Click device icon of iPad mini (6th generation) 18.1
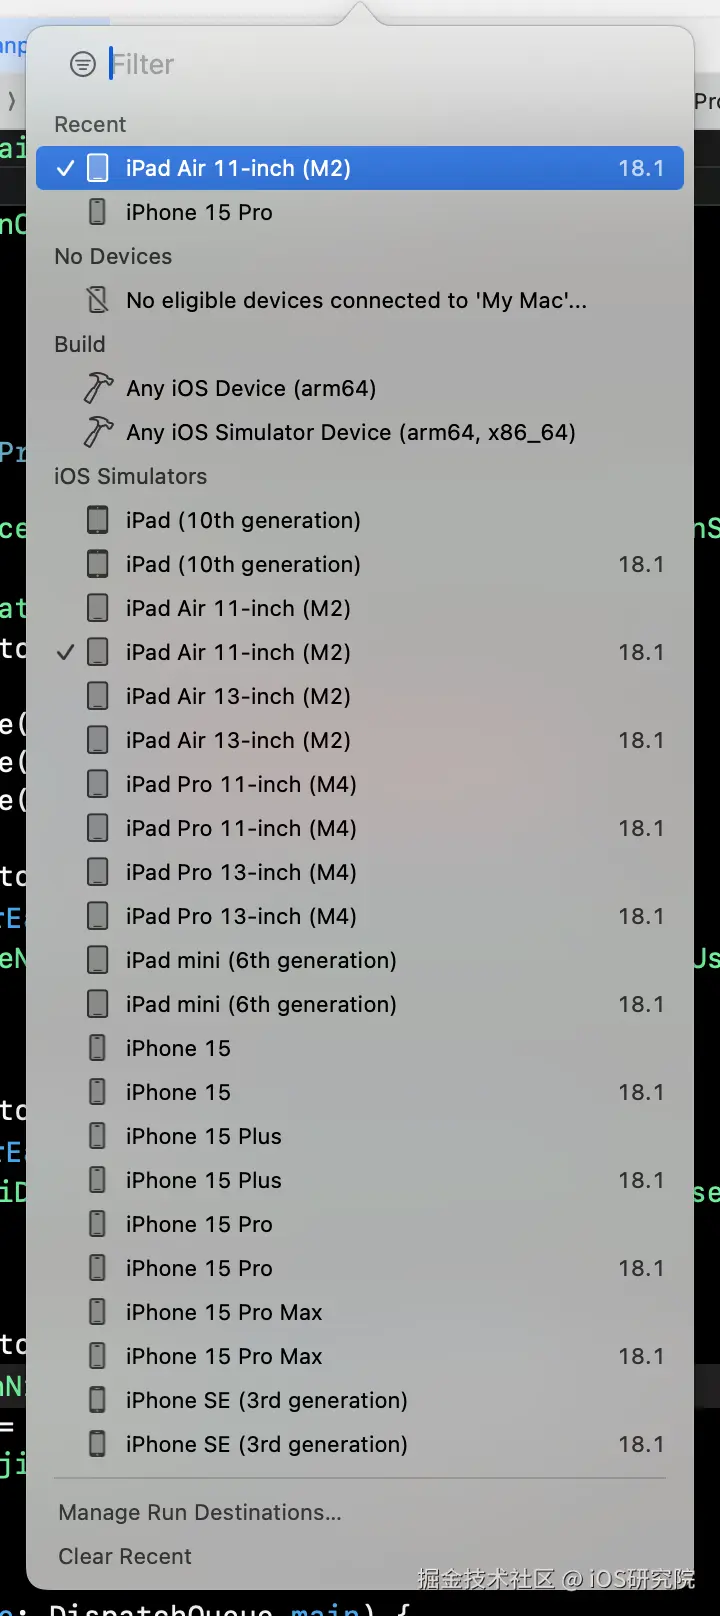 (x=97, y=1004)
